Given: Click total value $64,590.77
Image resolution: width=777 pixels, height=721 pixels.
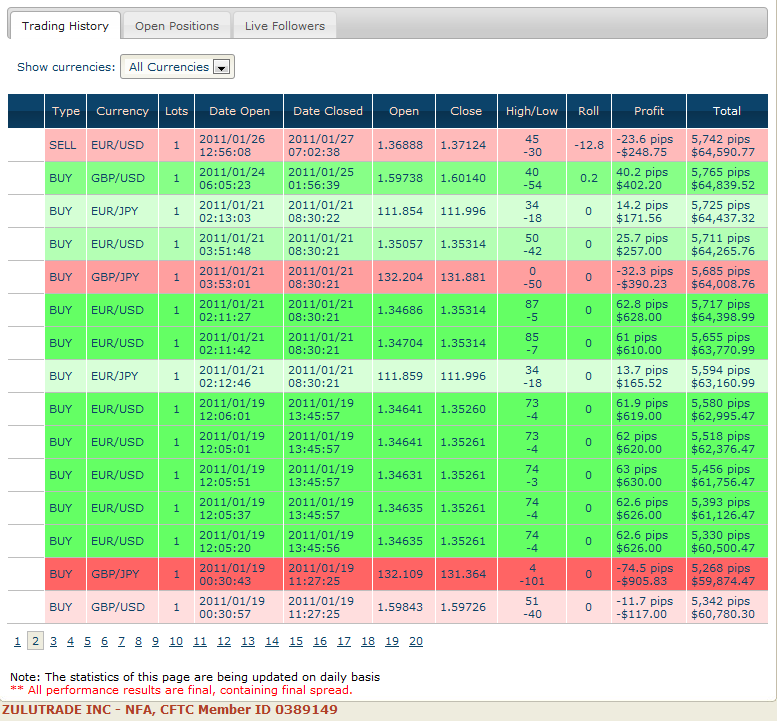Looking at the screenshot, I should 723,152.
